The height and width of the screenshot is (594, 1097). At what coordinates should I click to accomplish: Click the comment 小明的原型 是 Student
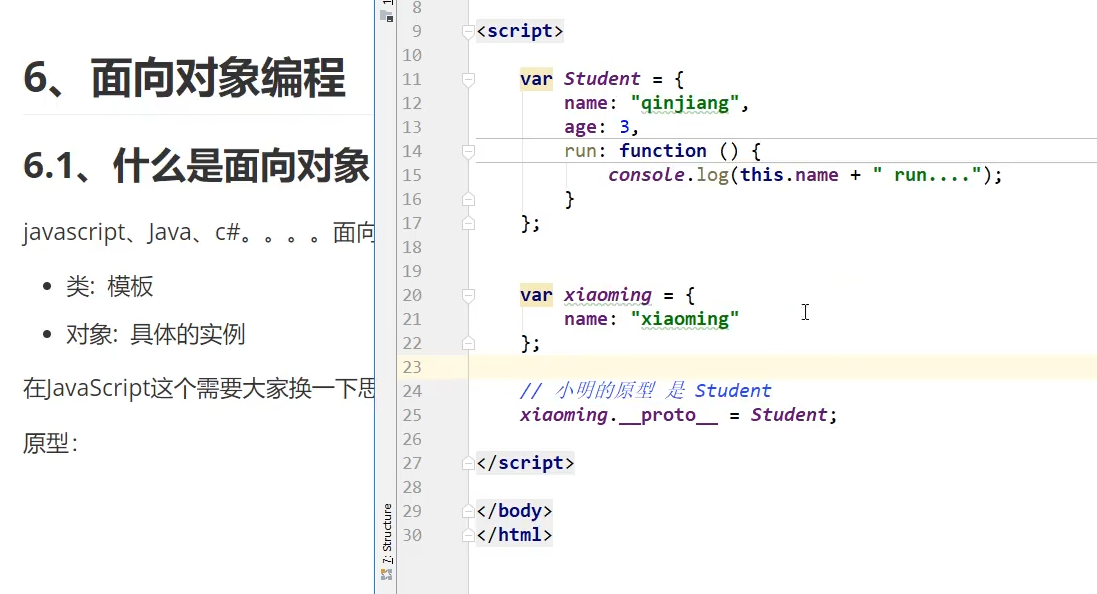[645, 391]
